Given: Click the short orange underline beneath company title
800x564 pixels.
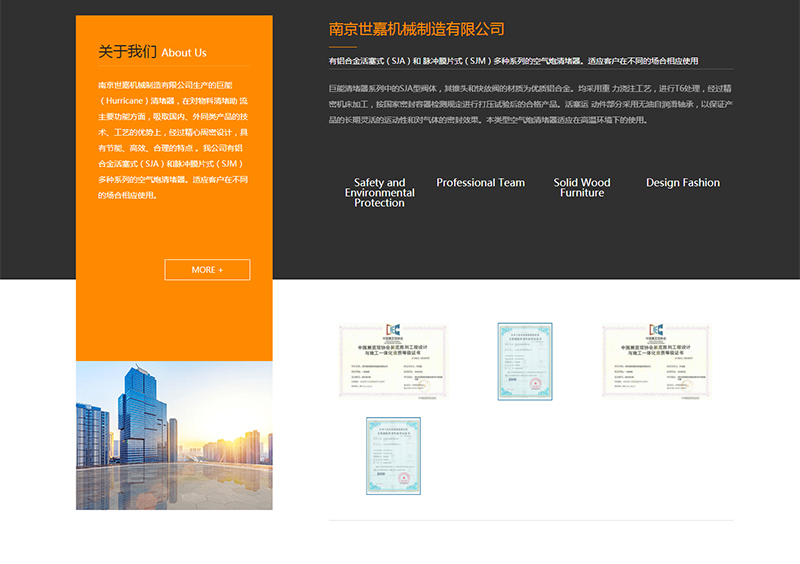Looking at the screenshot, I should point(343,47).
